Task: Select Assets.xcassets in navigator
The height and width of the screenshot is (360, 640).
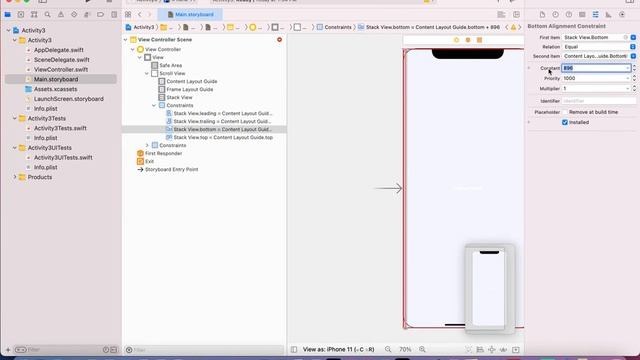Action: click(x=56, y=89)
